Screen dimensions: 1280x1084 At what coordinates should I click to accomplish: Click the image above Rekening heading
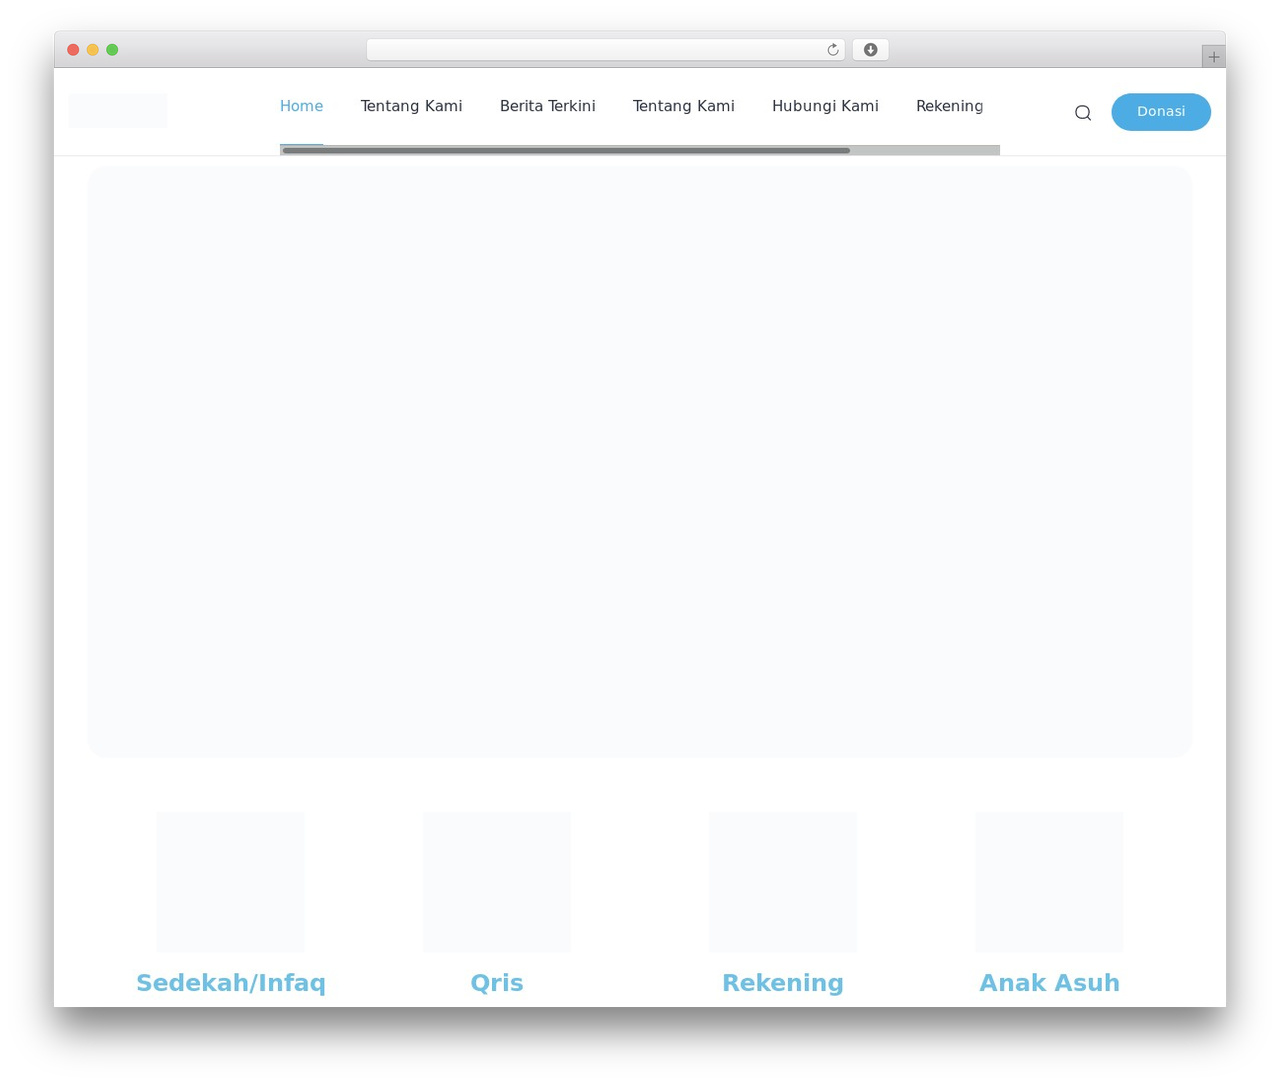pos(783,881)
